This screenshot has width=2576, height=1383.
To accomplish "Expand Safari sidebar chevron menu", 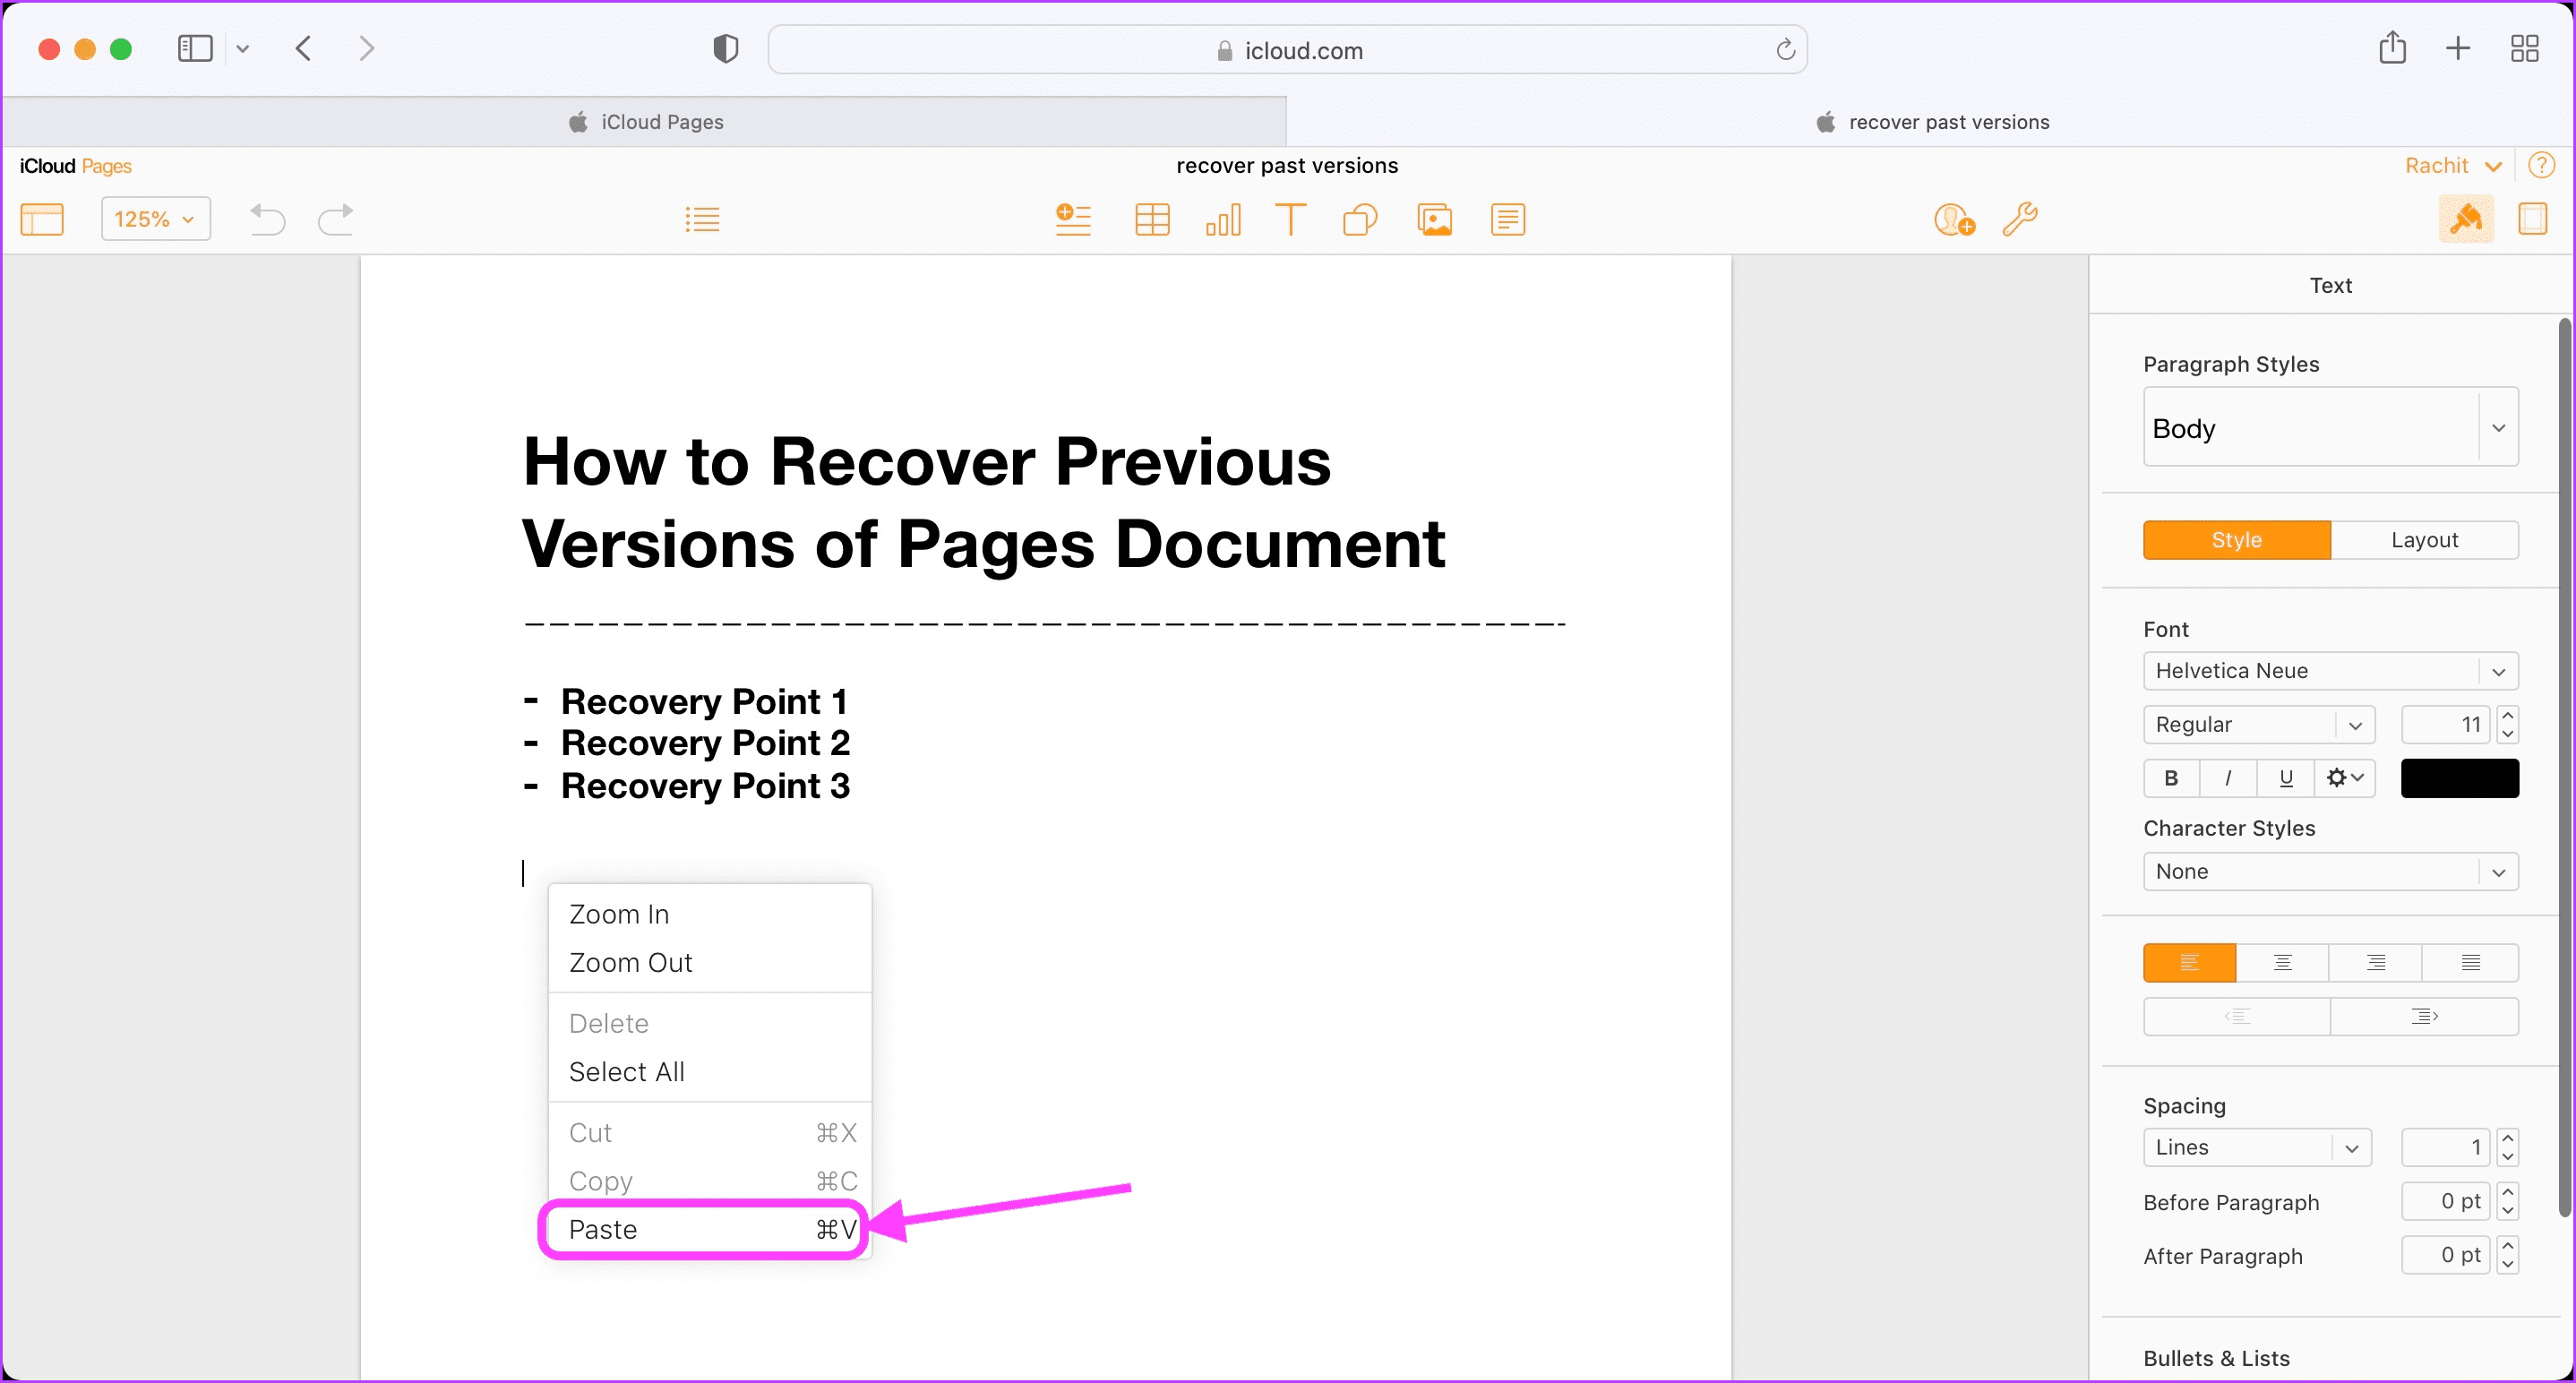I will click(x=242, y=48).
